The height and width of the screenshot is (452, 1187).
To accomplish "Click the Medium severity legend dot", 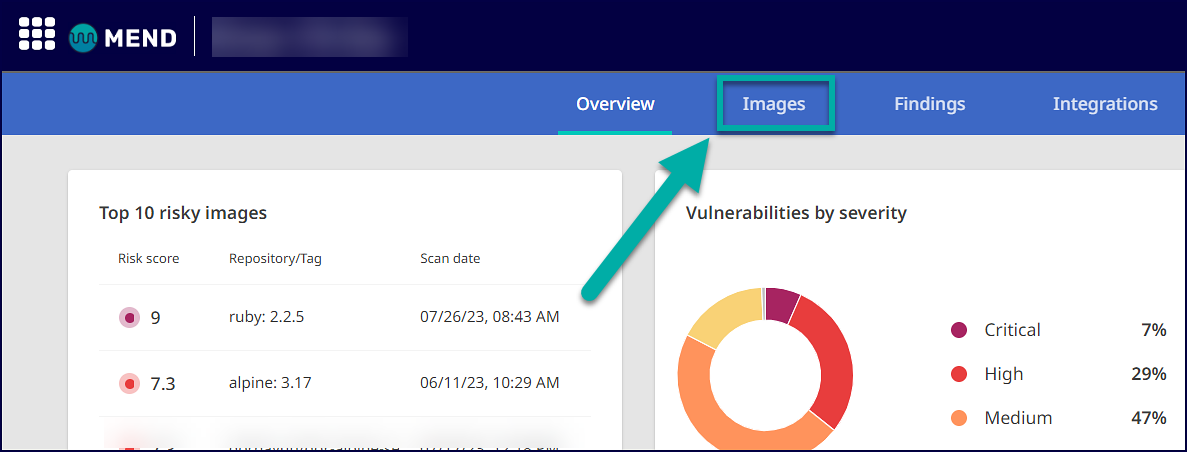I will (959, 418).
